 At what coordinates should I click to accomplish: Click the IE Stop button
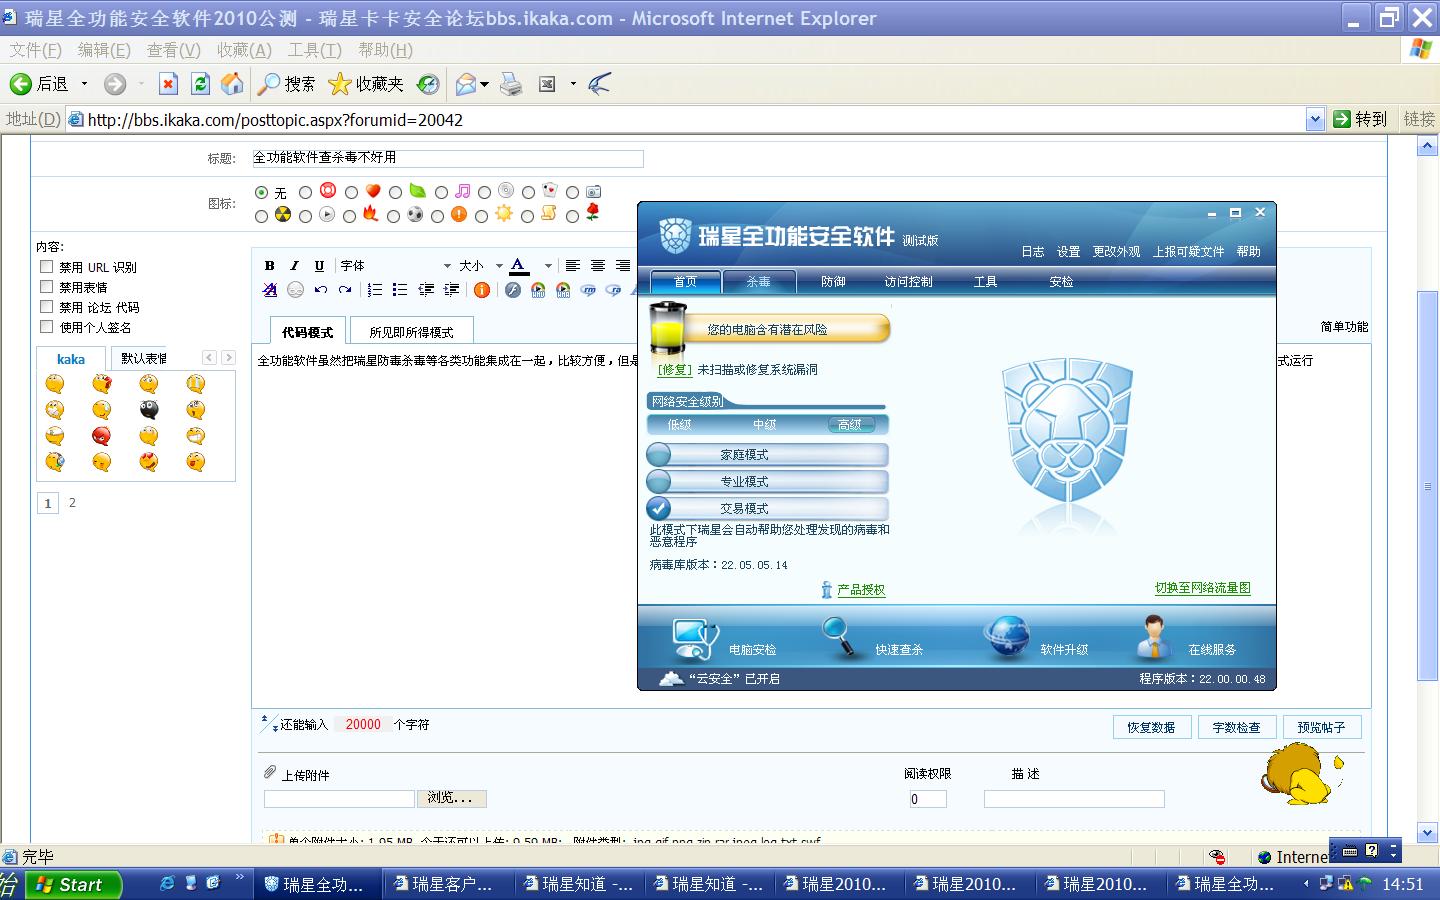[x=168, y=84]
